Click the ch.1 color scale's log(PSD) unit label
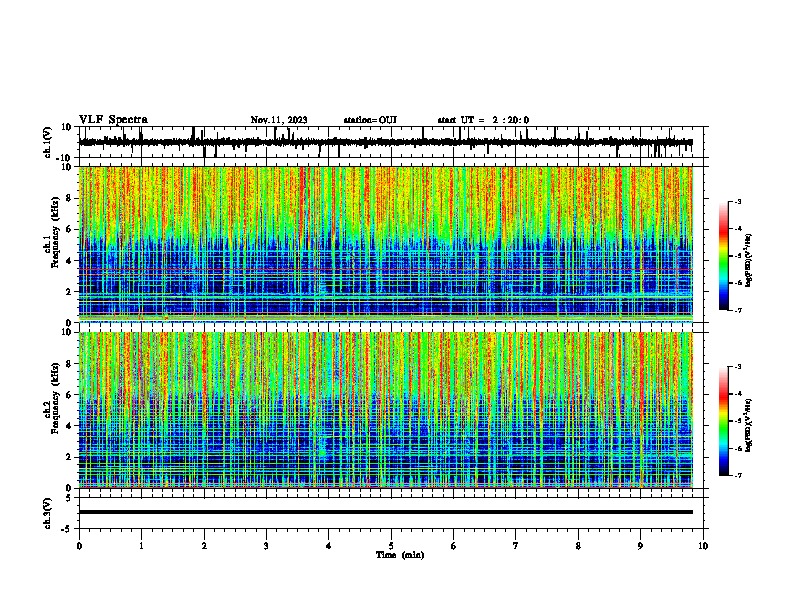Viewport: 792px width, 612px height. (x=749, y=261)
